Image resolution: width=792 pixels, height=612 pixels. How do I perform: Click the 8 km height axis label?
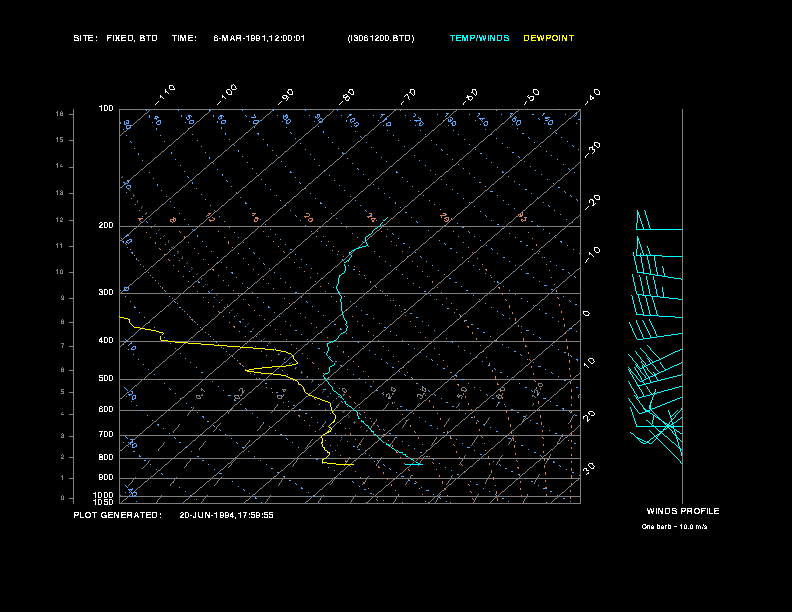(x=63, y=322)
